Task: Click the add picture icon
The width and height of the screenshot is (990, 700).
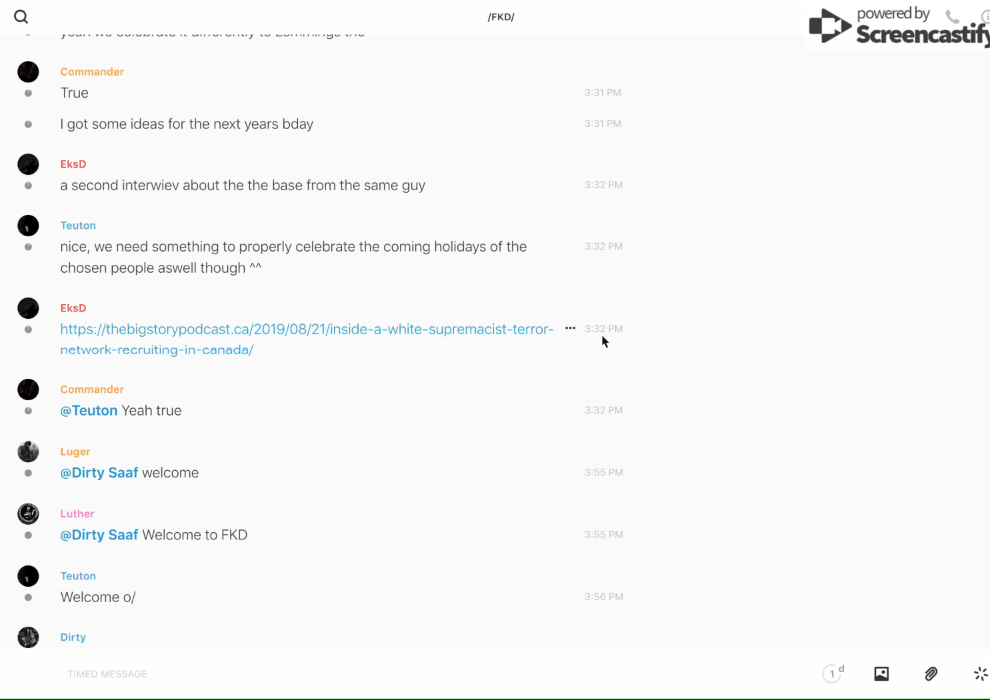Action: 881,674
